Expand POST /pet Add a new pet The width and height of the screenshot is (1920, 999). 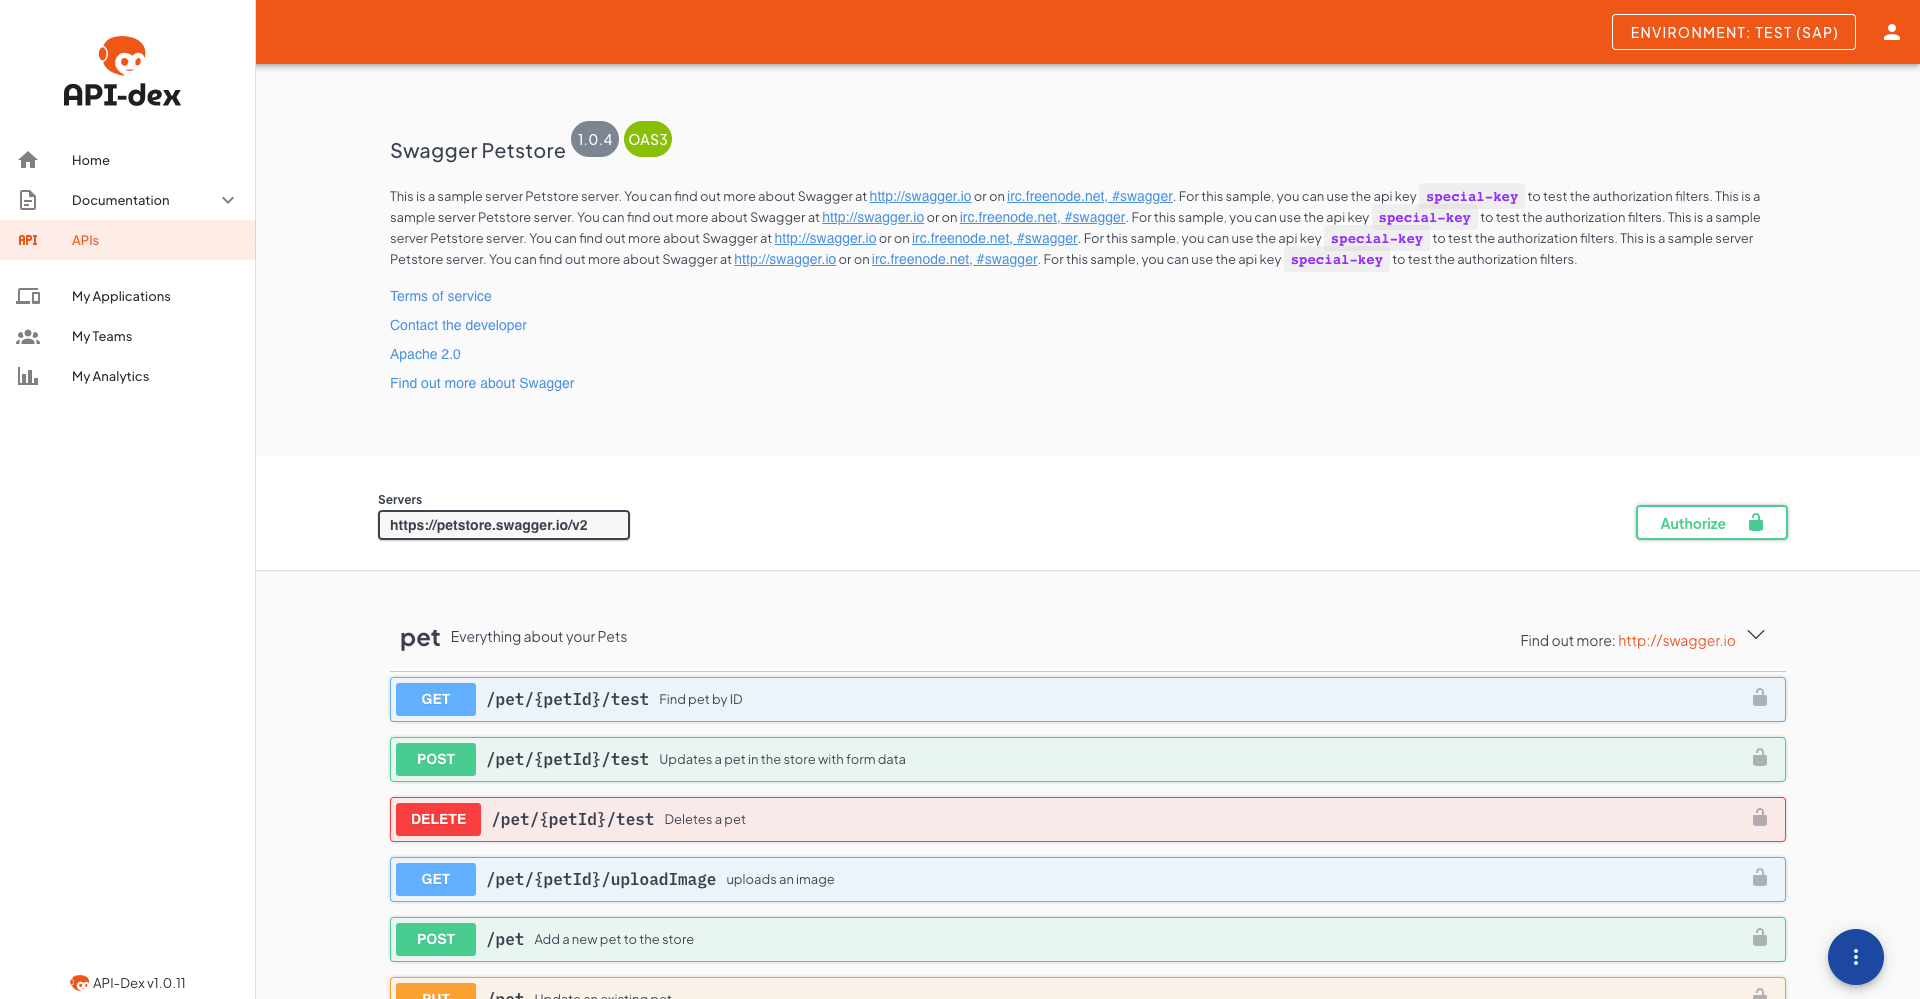1088,939
